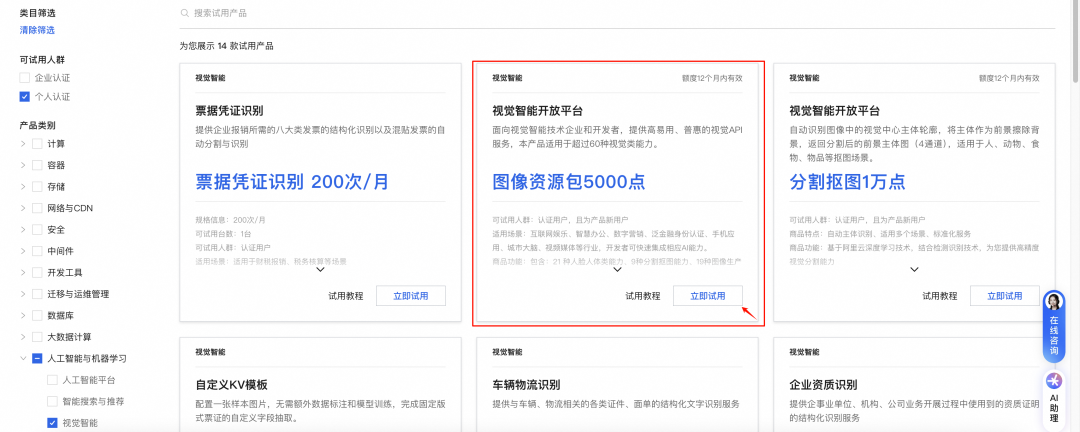Toggle the 人工智能与机器学习 checkbox

pos(37,358)
